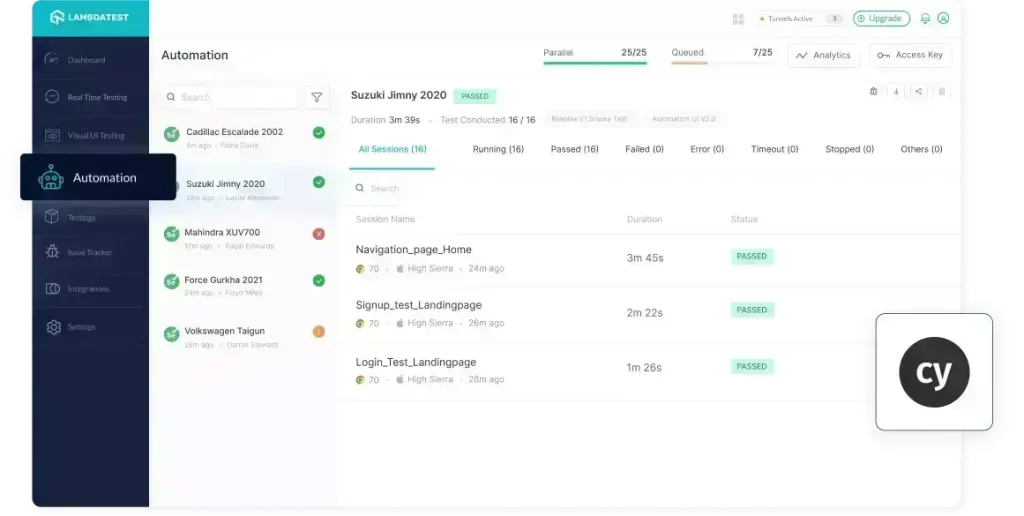1024x516 pixels.
Task: Switch to the Stopped (0) tab
Action: (850, 150)
